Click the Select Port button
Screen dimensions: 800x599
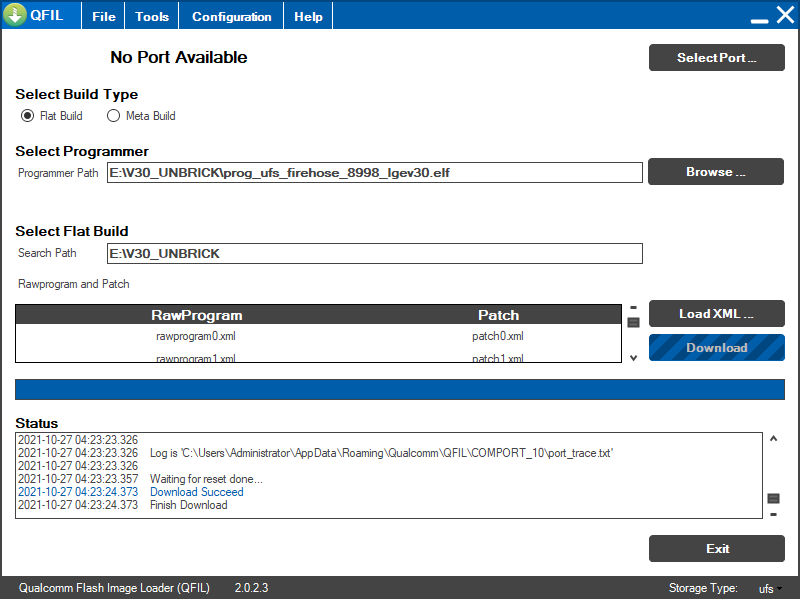[x=717, y=58]
